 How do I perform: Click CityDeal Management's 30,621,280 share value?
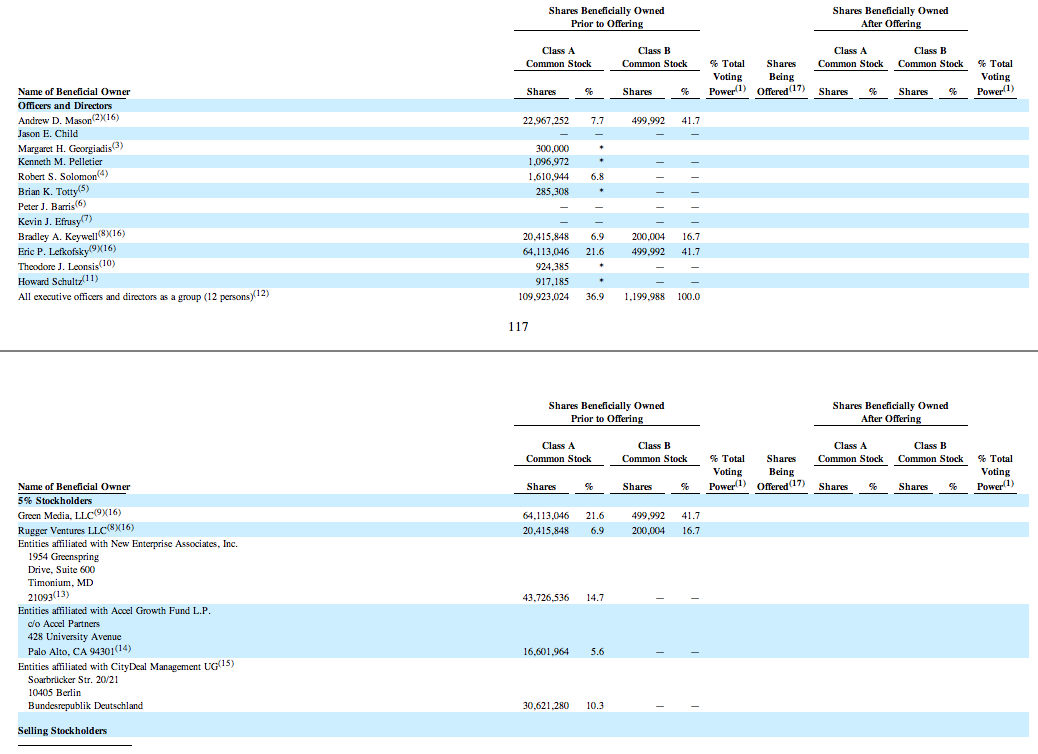point(547,706)
